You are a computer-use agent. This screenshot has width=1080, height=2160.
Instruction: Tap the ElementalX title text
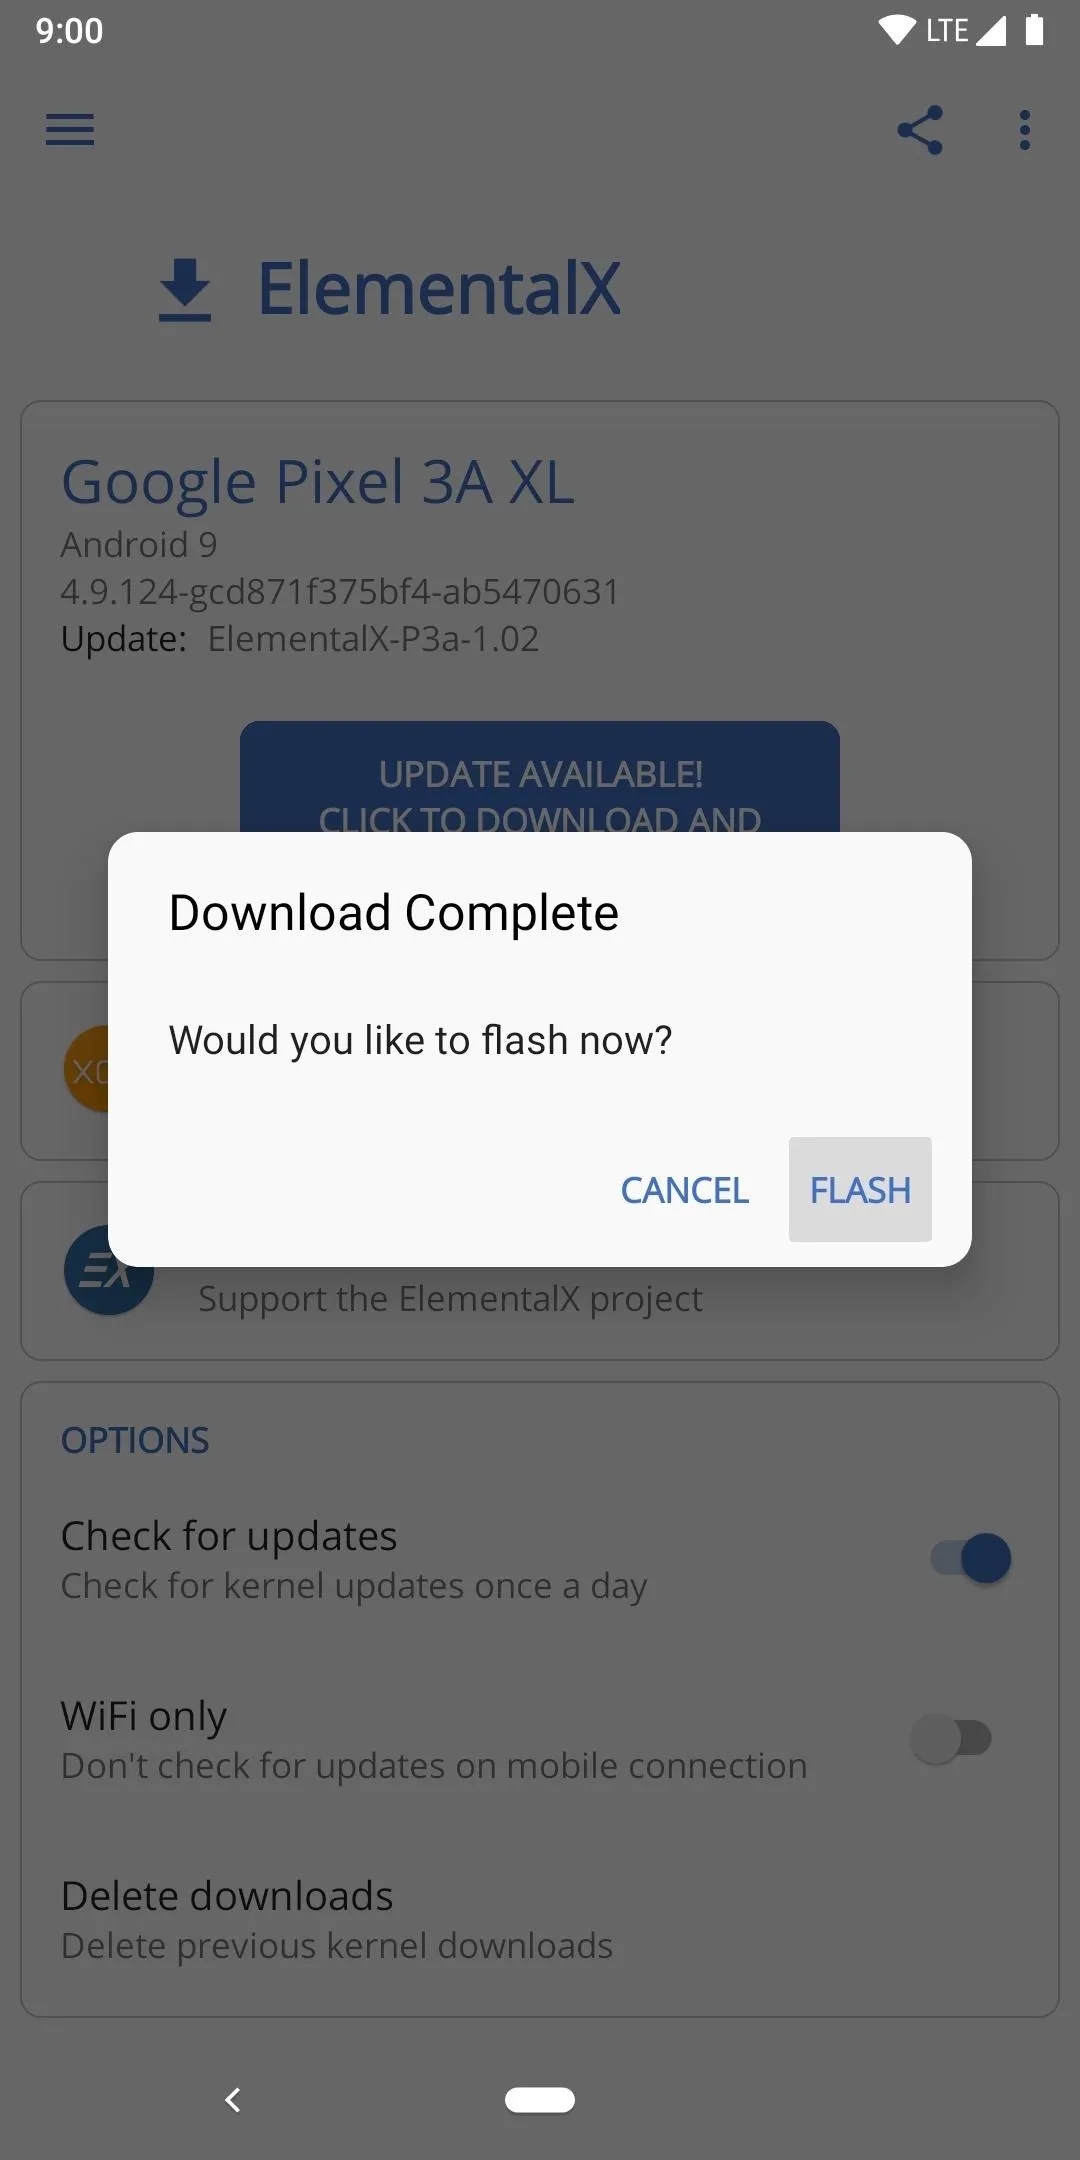(x=439, y=289)
